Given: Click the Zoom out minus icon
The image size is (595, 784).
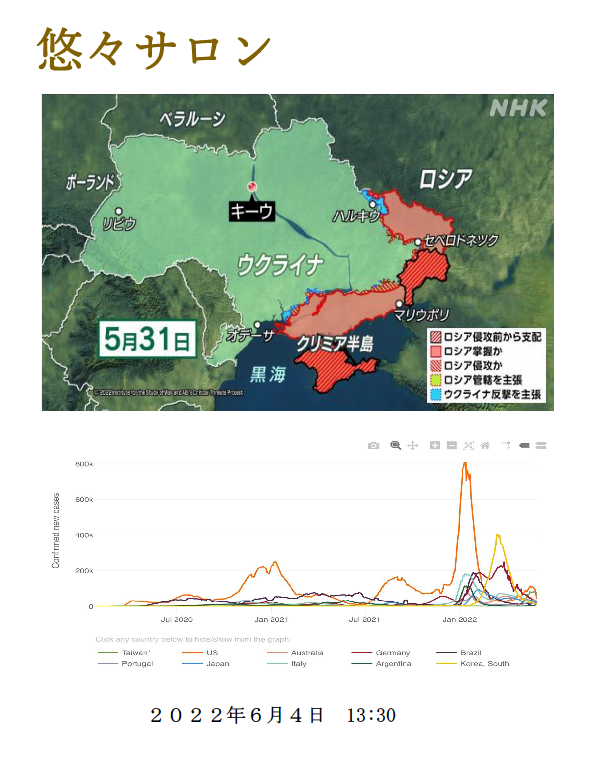Looking at the screenshot, I should tap(452, 445).
